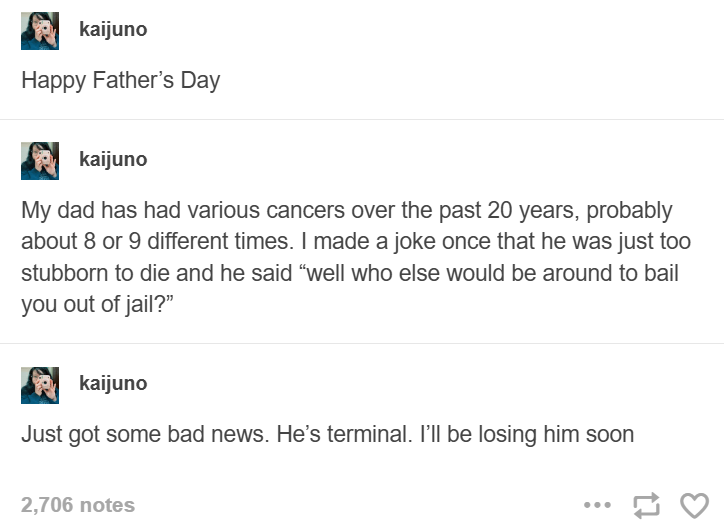Visit kaijuno's blog from the first post's username
724x525 pixels.
pyautogui.click(x=113, y=30)
